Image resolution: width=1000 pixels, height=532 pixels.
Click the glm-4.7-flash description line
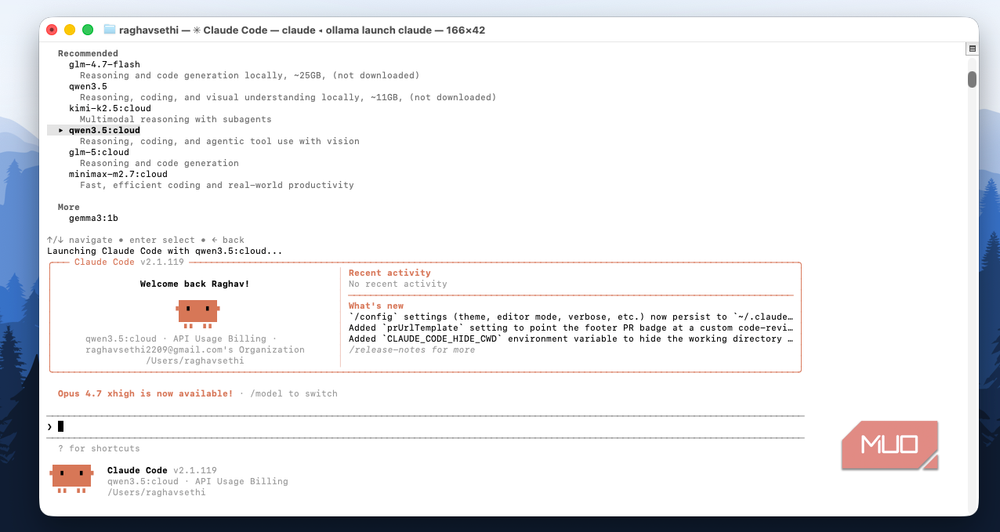250,75
